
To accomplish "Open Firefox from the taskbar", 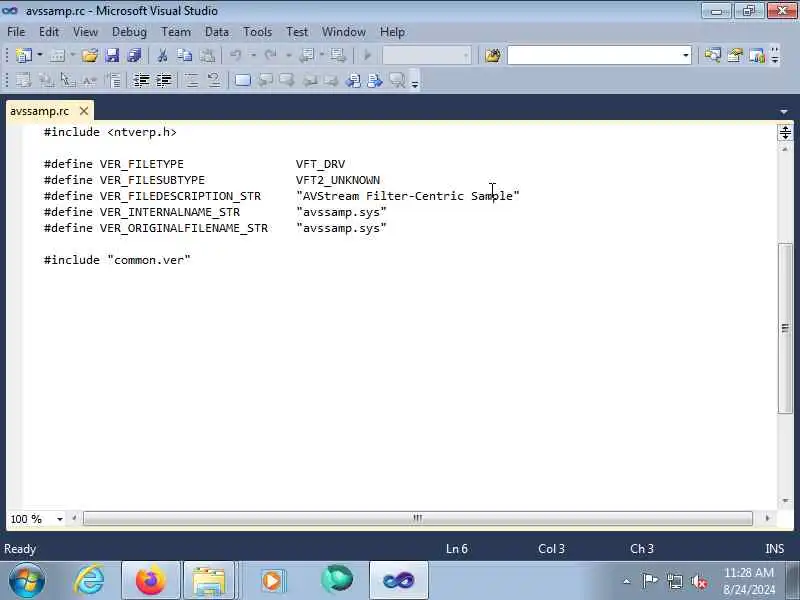I will [151, 581].
